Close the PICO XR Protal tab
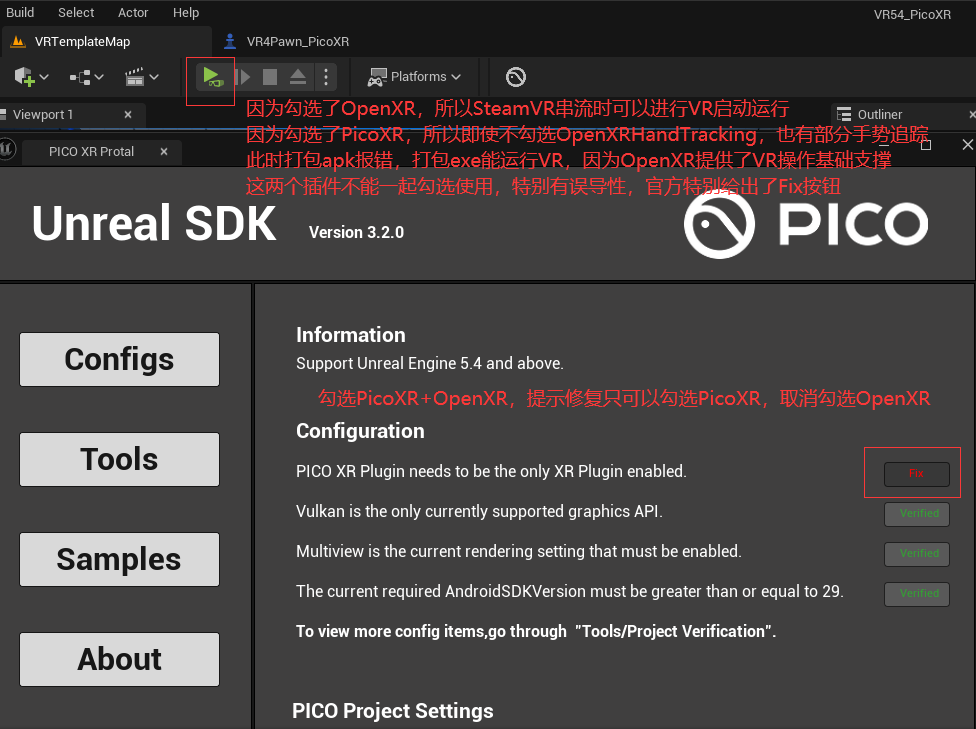 click(164, 151)
